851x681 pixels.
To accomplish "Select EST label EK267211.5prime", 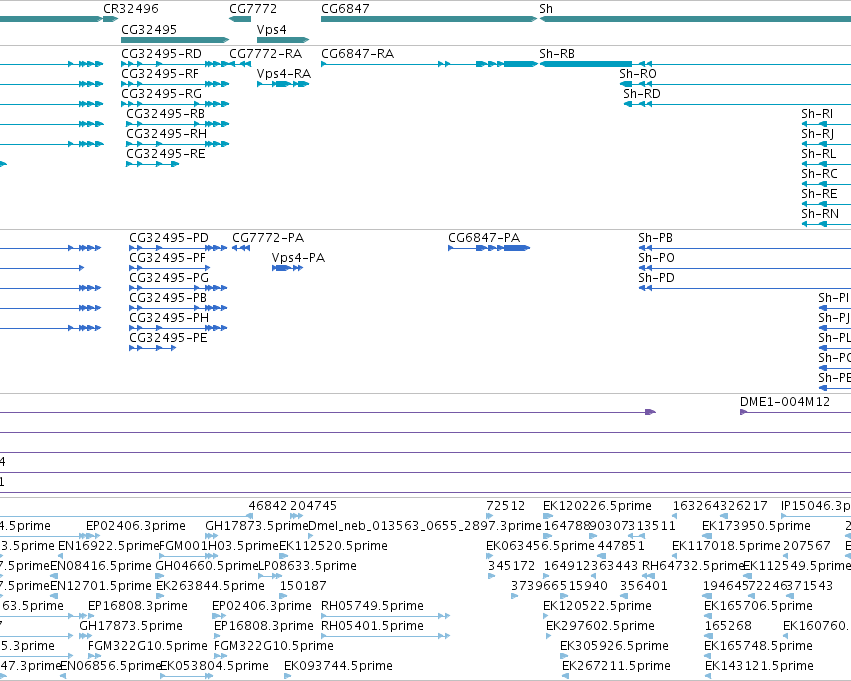I will pyautogui.click(x=617, y=666).
